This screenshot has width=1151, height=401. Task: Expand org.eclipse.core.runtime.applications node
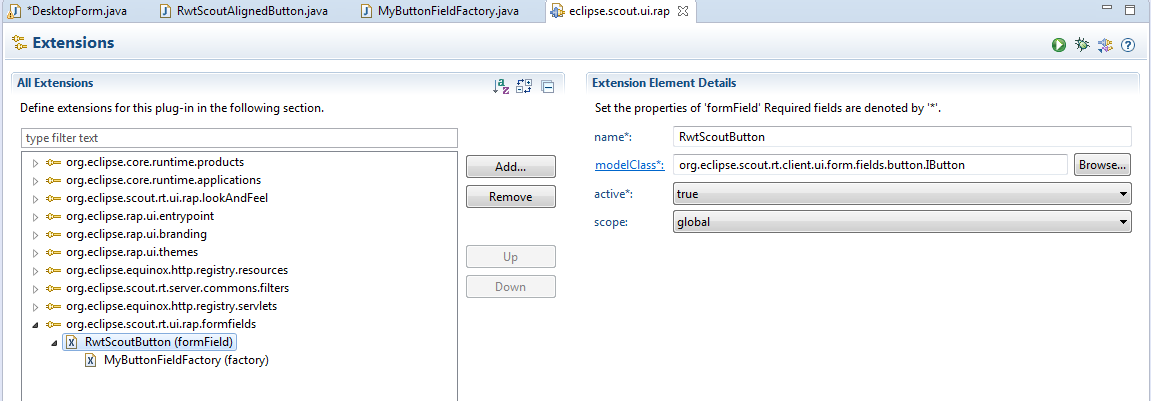[x=35, y=181]
